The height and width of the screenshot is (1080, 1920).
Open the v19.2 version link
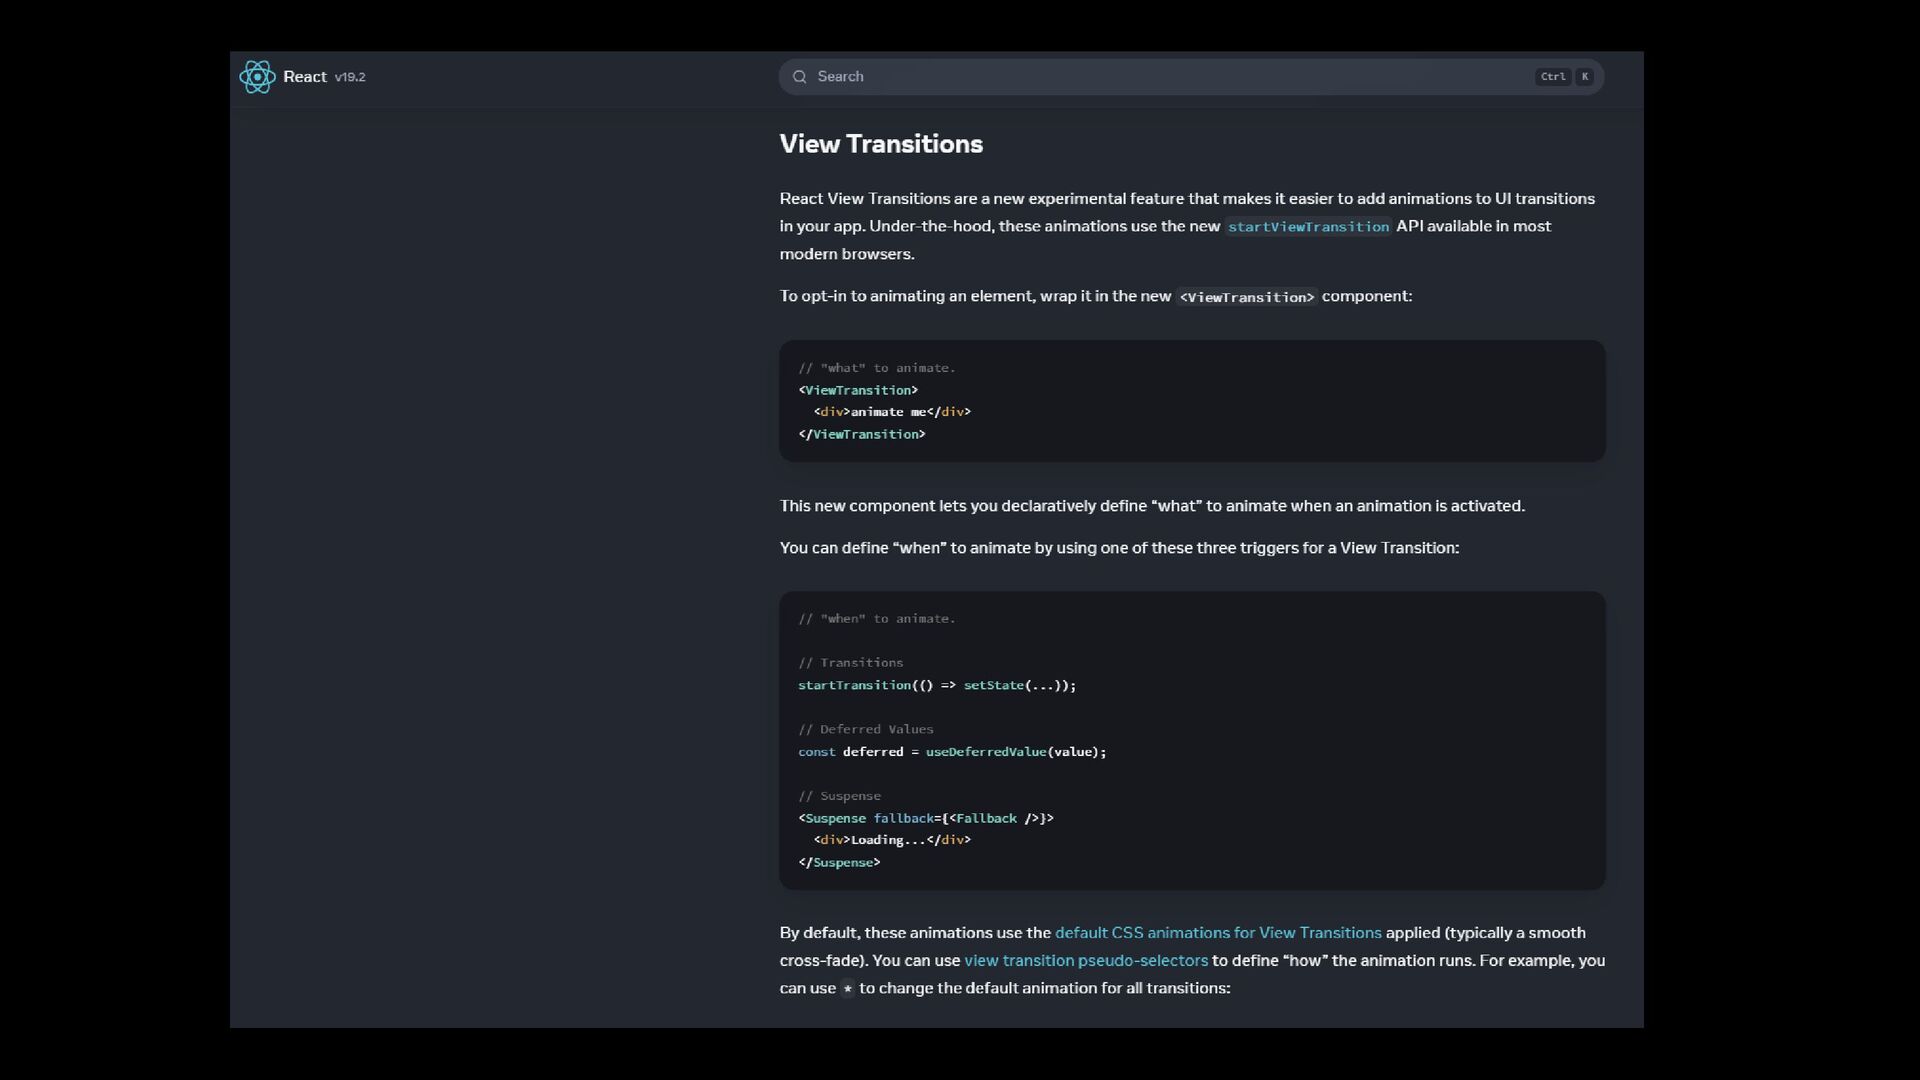(350, 77)
